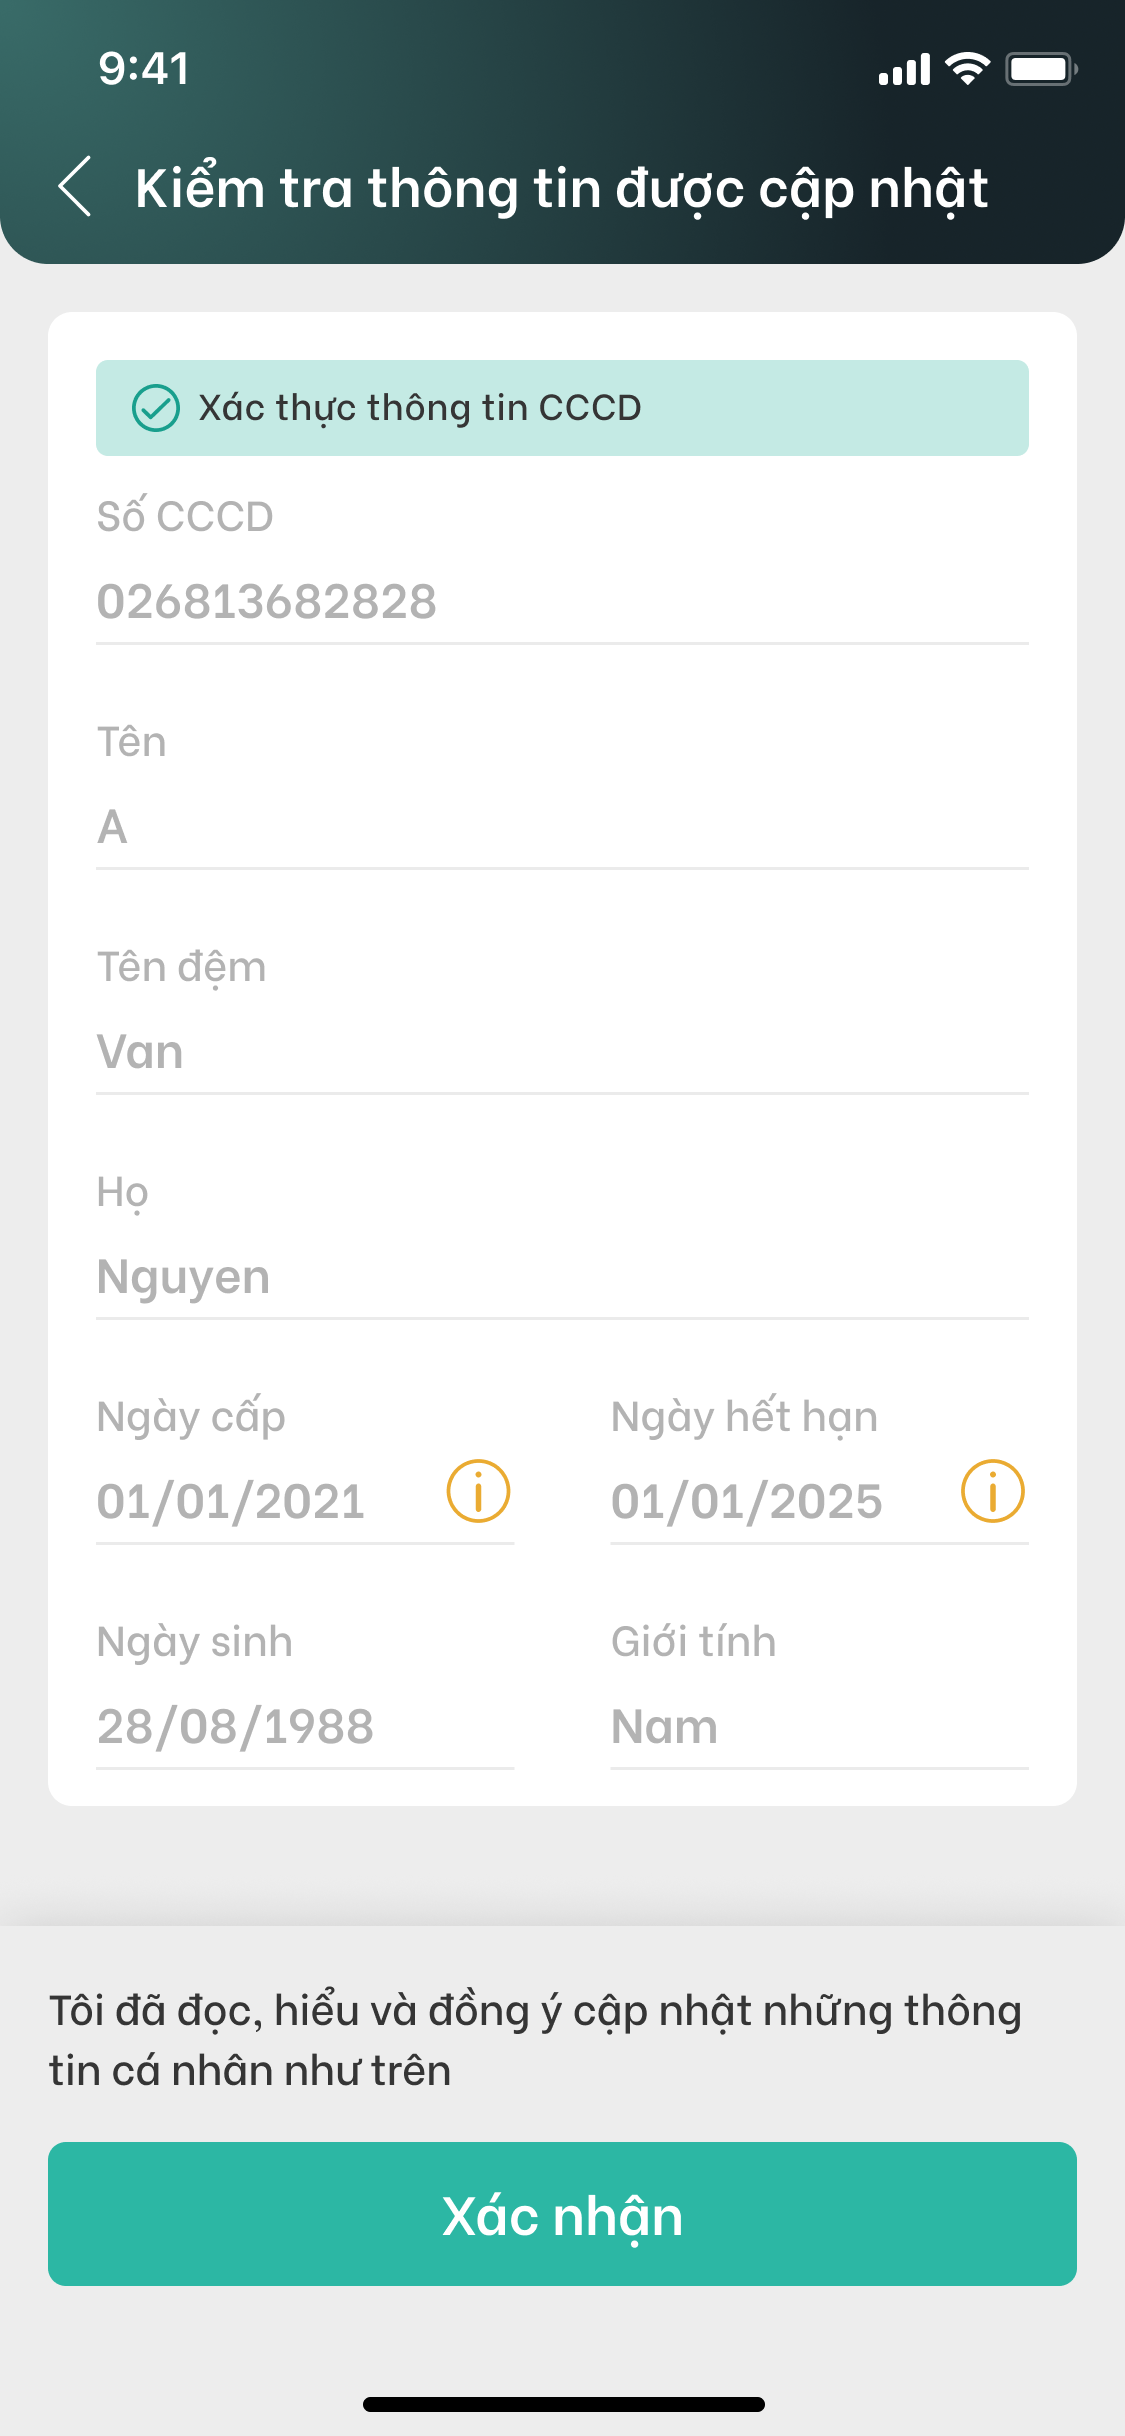Tap the page title Kiểm tra thông tin

[x=562, y=188]
